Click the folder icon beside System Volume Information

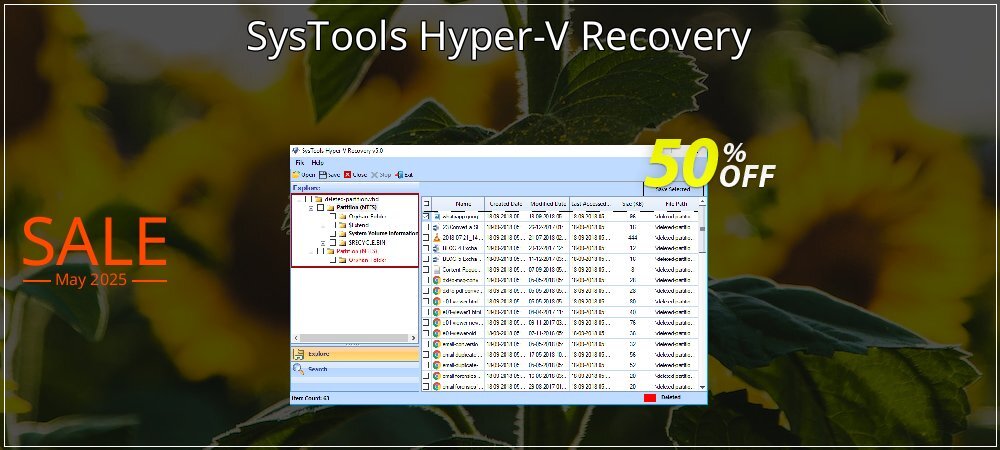tap(342, 233)
